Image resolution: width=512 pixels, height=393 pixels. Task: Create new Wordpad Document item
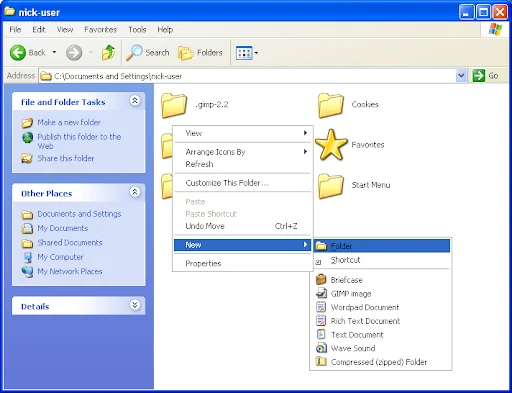pyautogui.click(x=382, y=307)
